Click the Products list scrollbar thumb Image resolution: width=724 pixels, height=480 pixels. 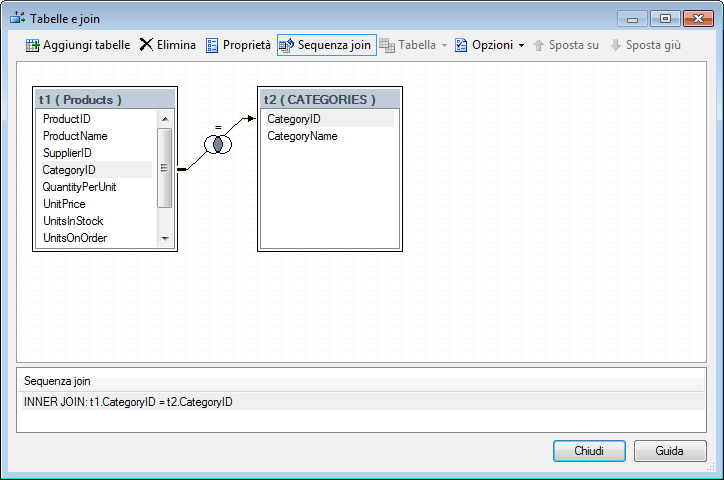pyautogui.click(x=164, y=168)
